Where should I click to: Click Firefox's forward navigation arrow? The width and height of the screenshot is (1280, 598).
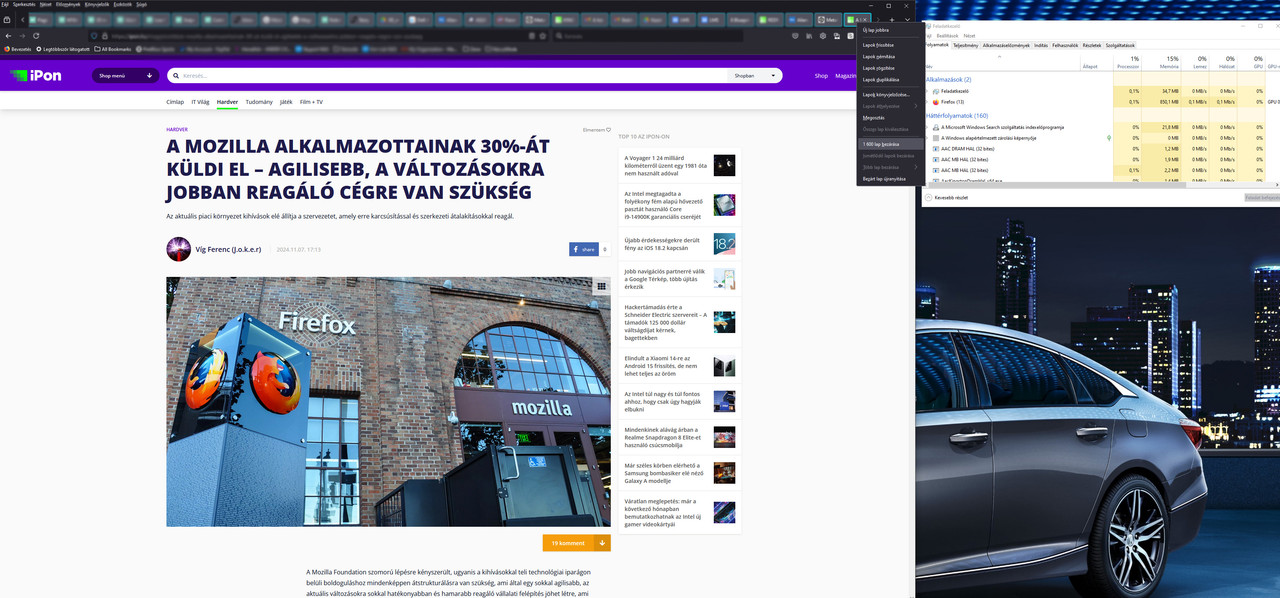22,36
